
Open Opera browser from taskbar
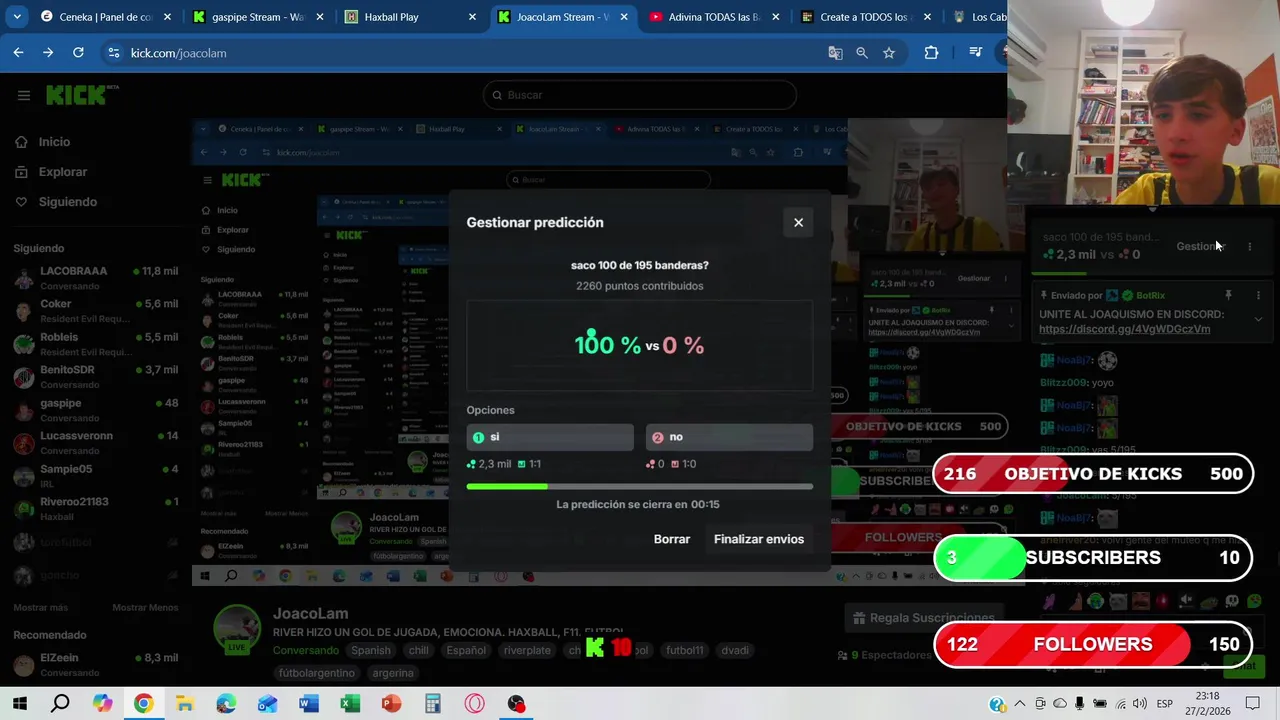[x=474, y=704]
